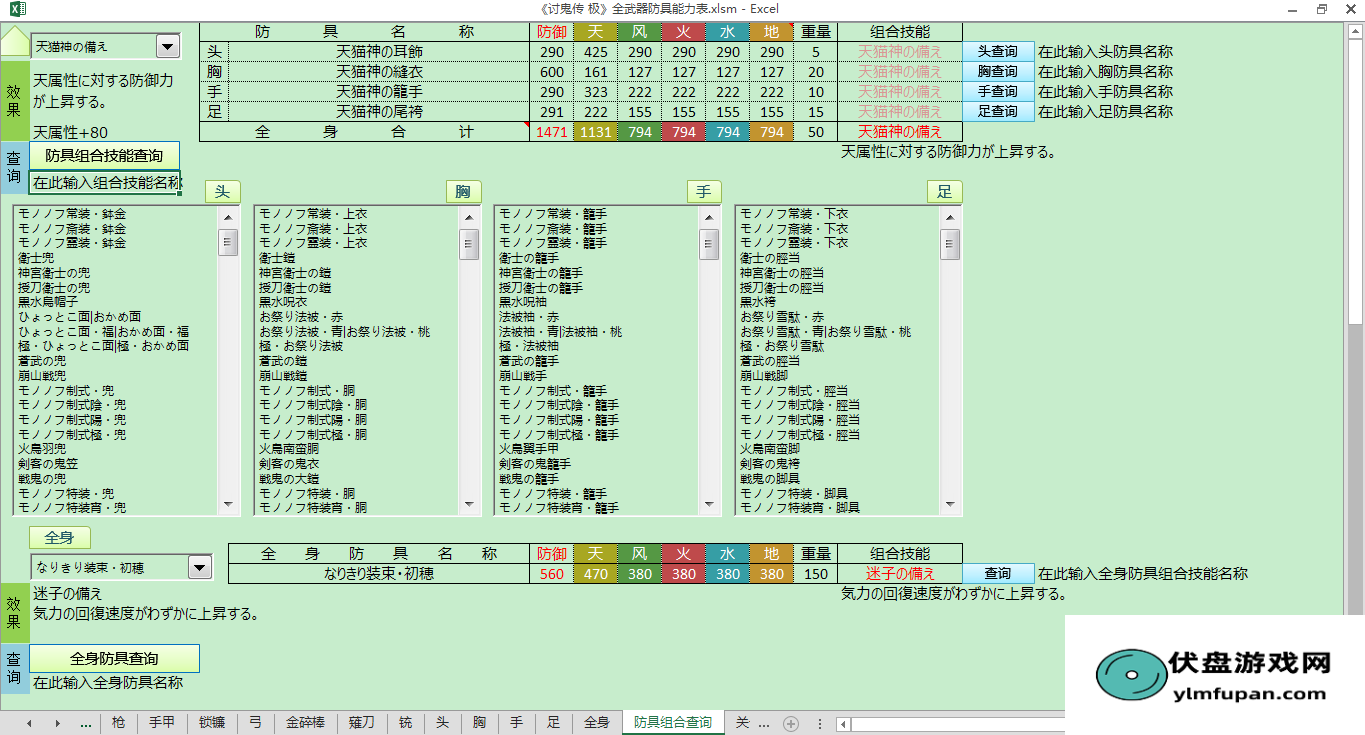Click the down arrow of the 手 listbox scrollbar
The width and height of the screenshot is (1365, 735).
(x=709, y=505)
